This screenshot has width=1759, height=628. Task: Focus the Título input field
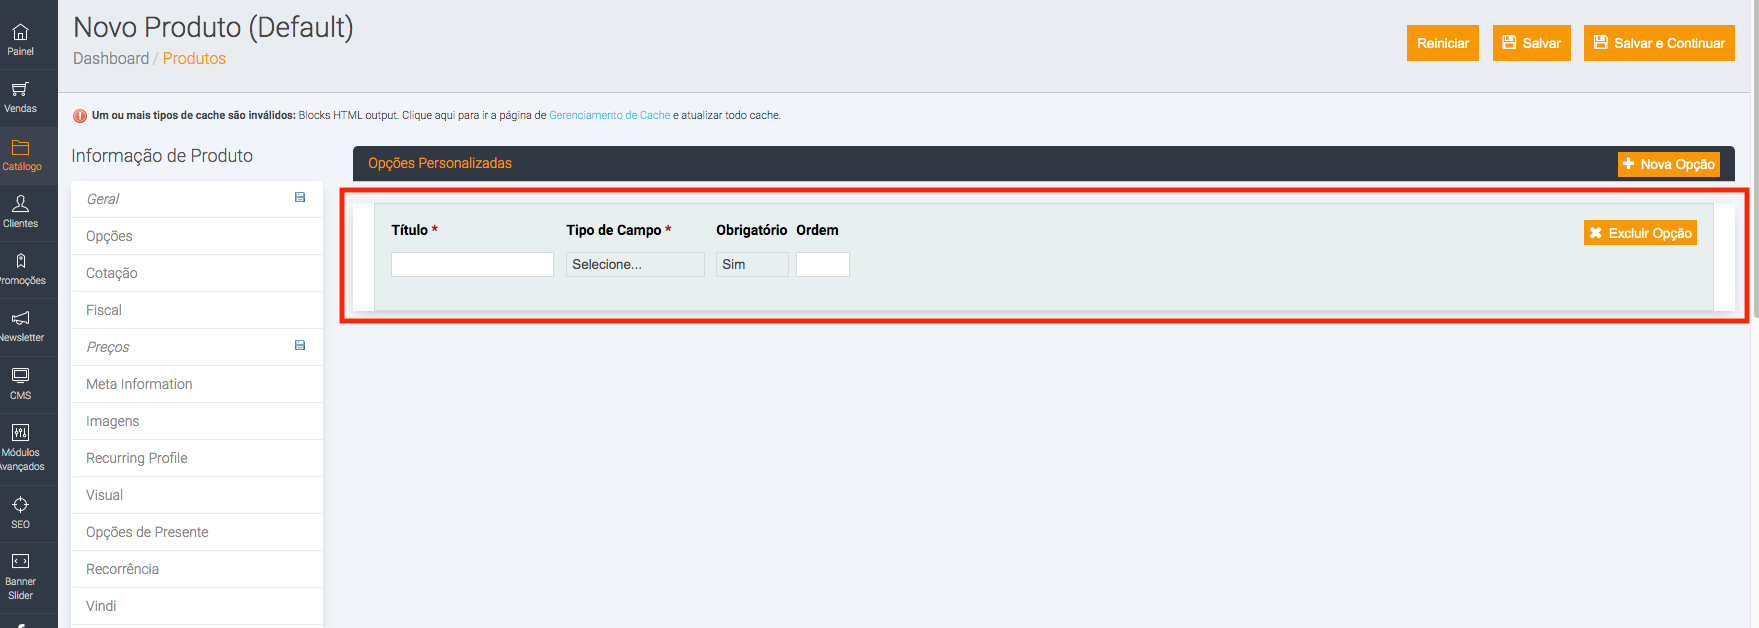pos(472,264)
